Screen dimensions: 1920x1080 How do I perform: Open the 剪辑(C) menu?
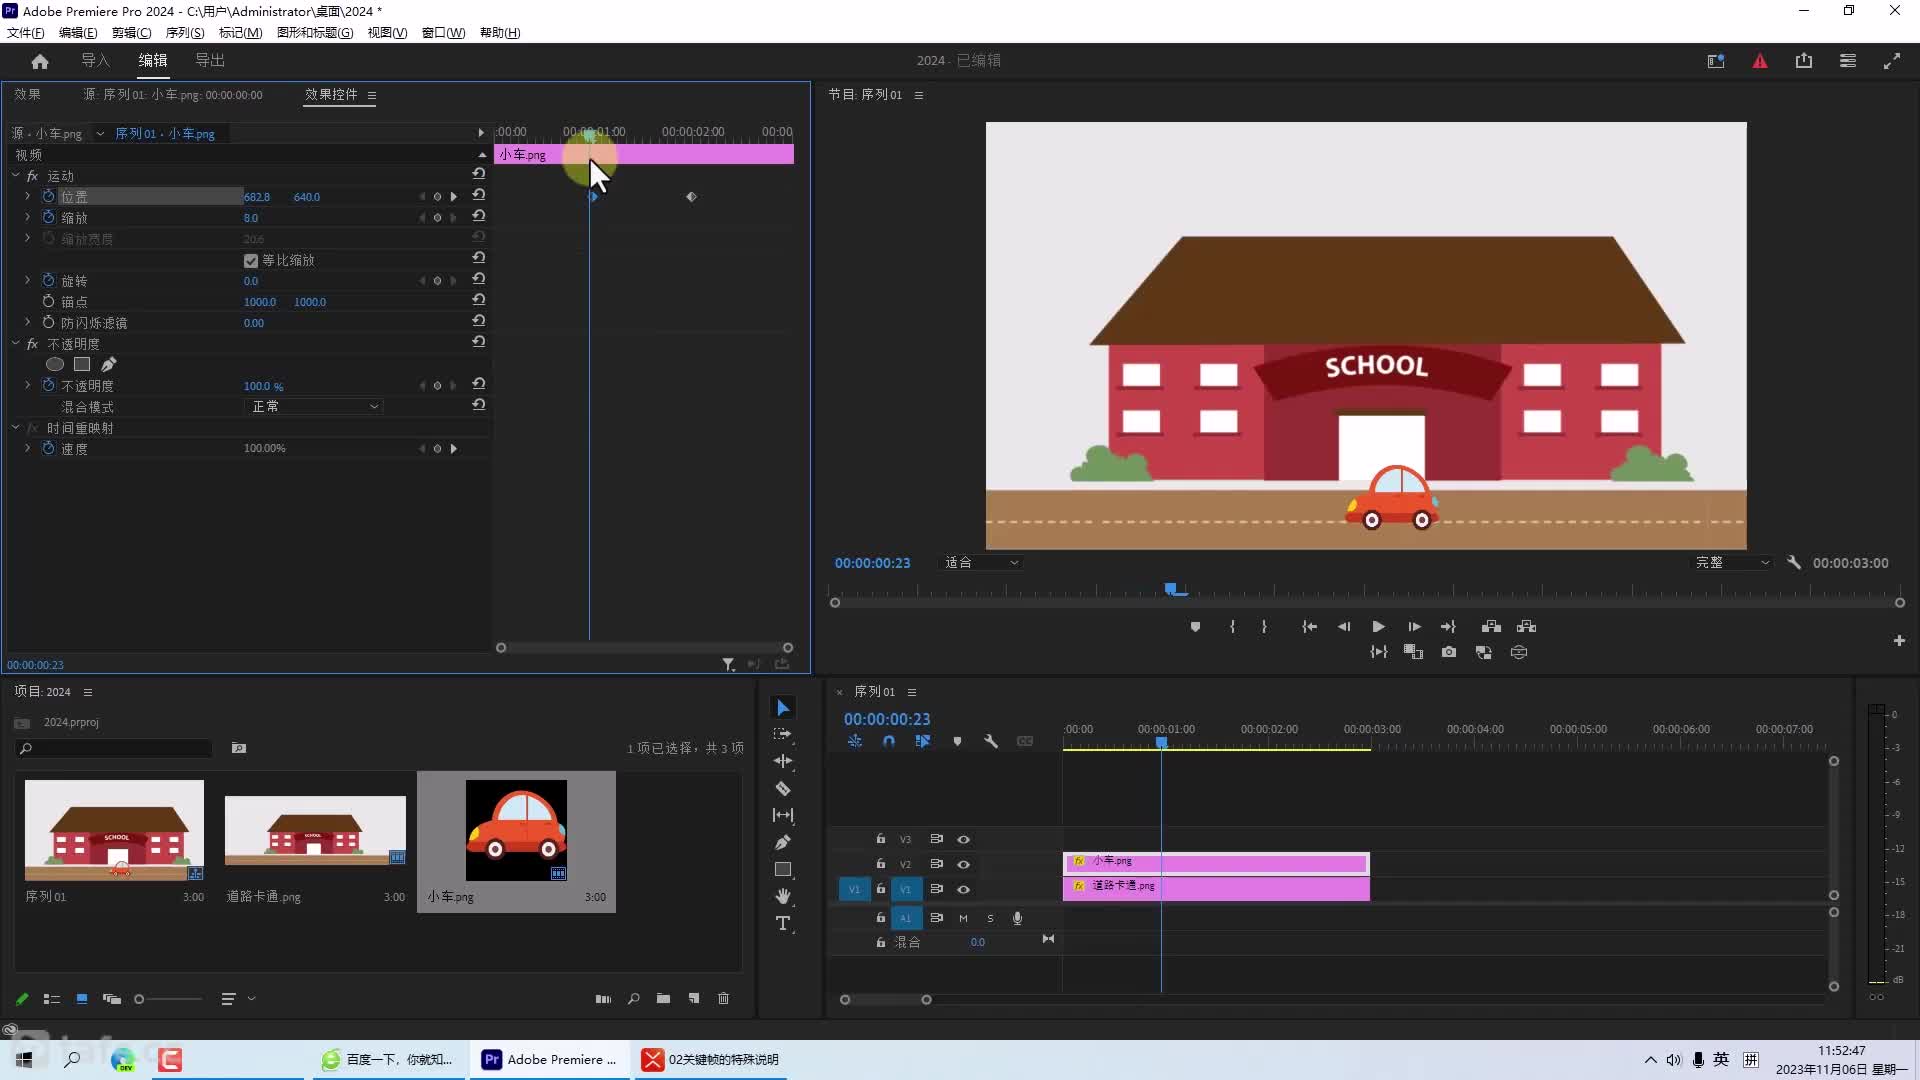pos(131,33)
